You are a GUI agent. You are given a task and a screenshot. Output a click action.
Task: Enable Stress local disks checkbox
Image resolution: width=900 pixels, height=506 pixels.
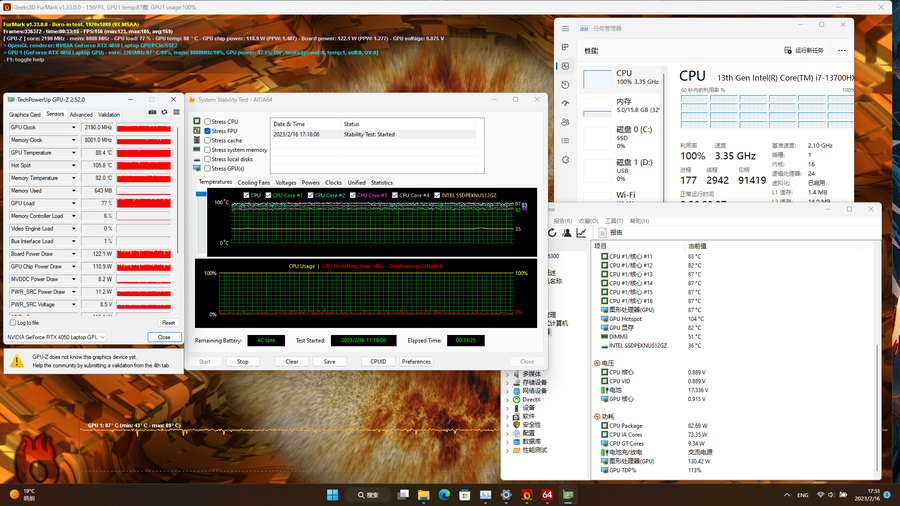pyautogui.click(x=207, y=159)
